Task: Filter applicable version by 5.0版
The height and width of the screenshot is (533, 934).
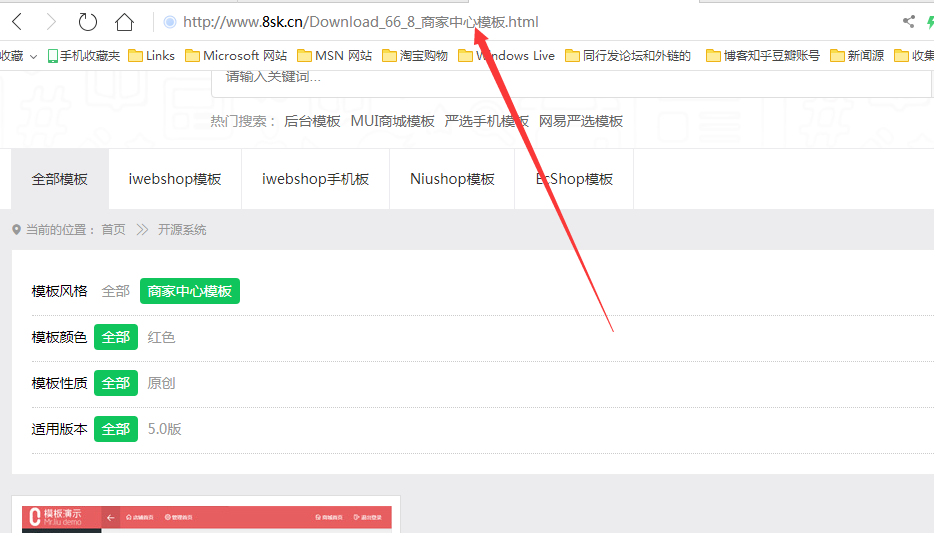Action: tap(164, 429)
